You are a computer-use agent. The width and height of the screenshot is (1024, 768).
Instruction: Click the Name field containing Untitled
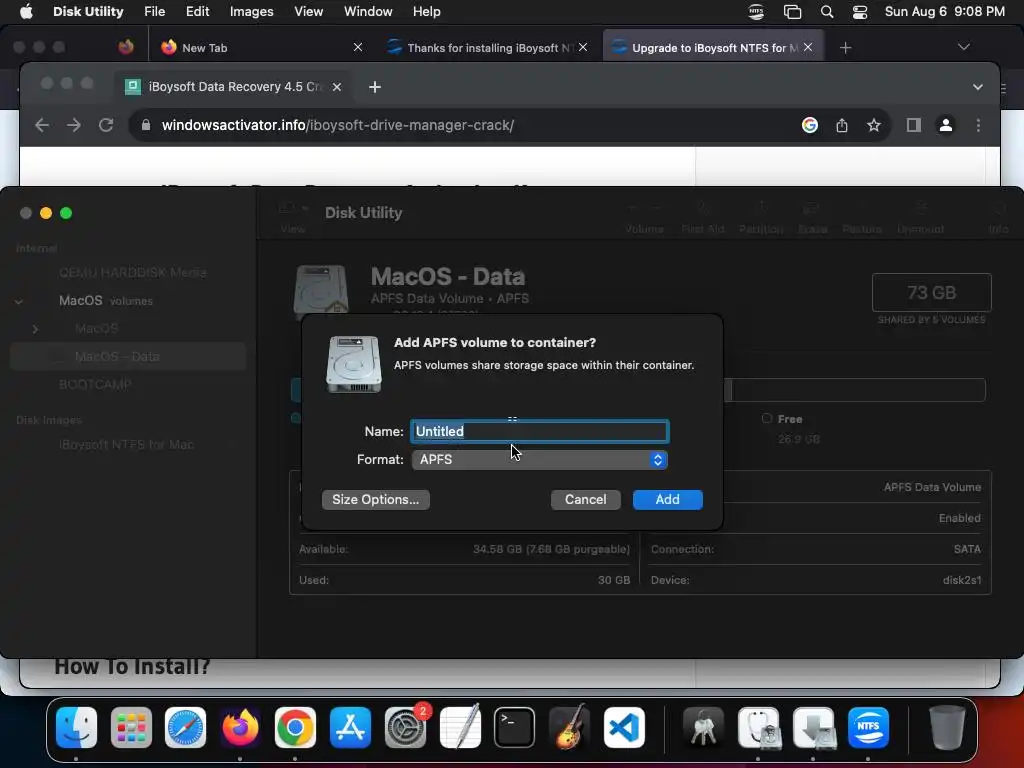coord(539,431)
